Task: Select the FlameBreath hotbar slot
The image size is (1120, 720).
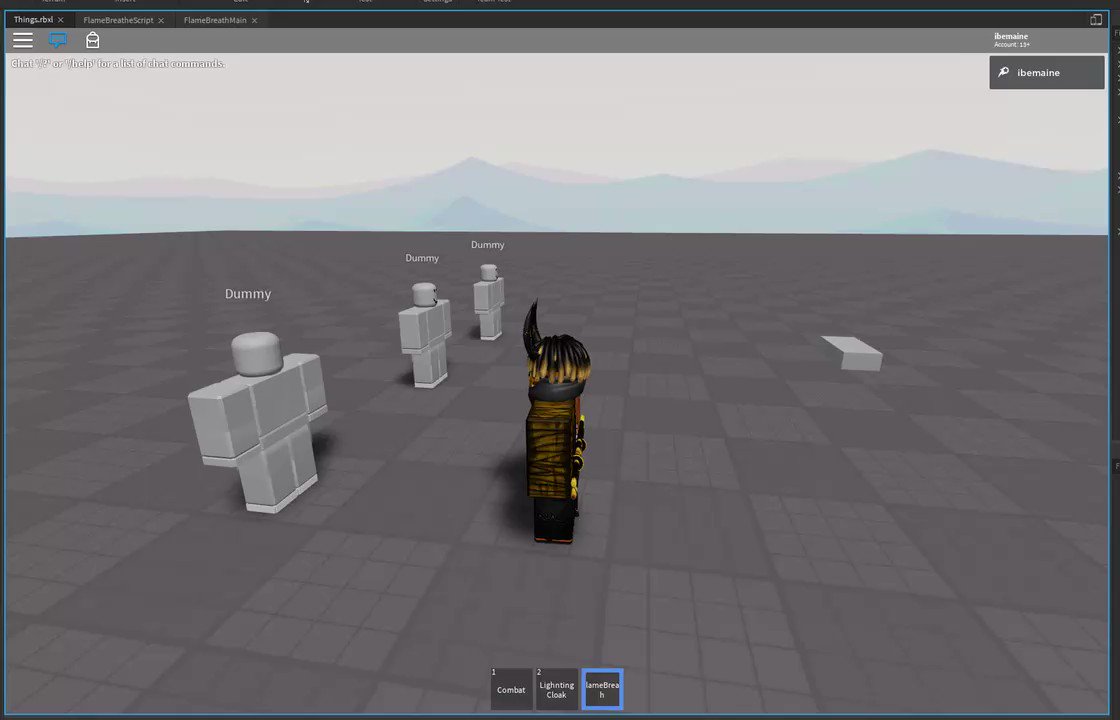Action: (x=602, y=689)
